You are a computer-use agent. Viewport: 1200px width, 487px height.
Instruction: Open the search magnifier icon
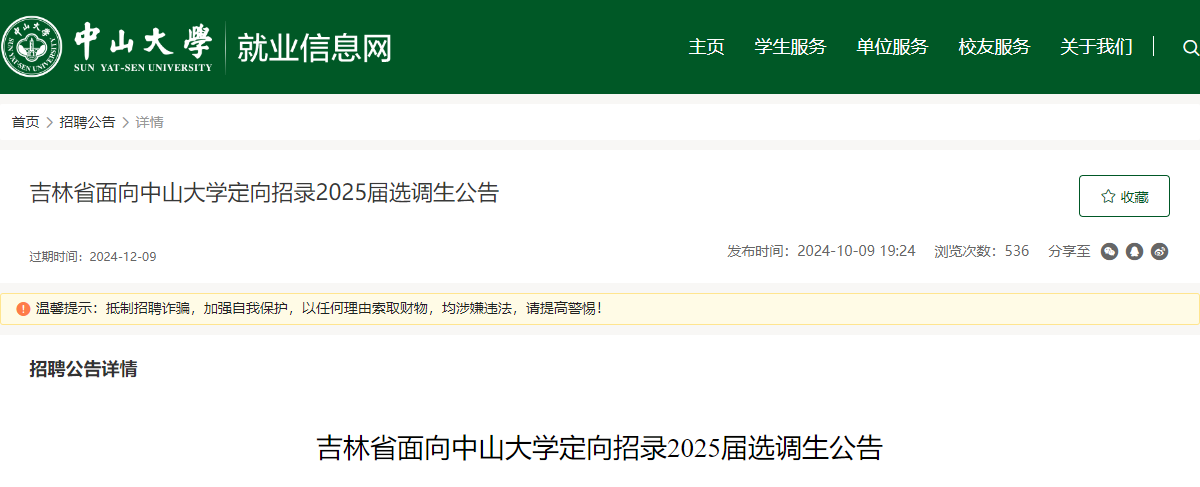click(x=1190, y=47)
